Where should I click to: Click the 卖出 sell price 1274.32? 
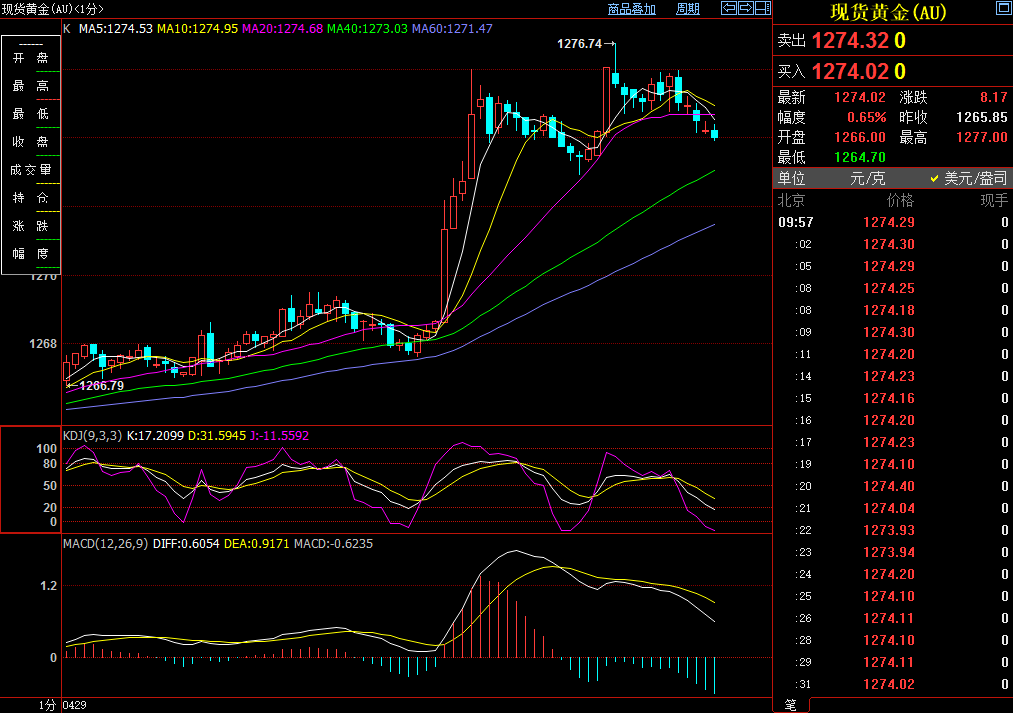849,41
